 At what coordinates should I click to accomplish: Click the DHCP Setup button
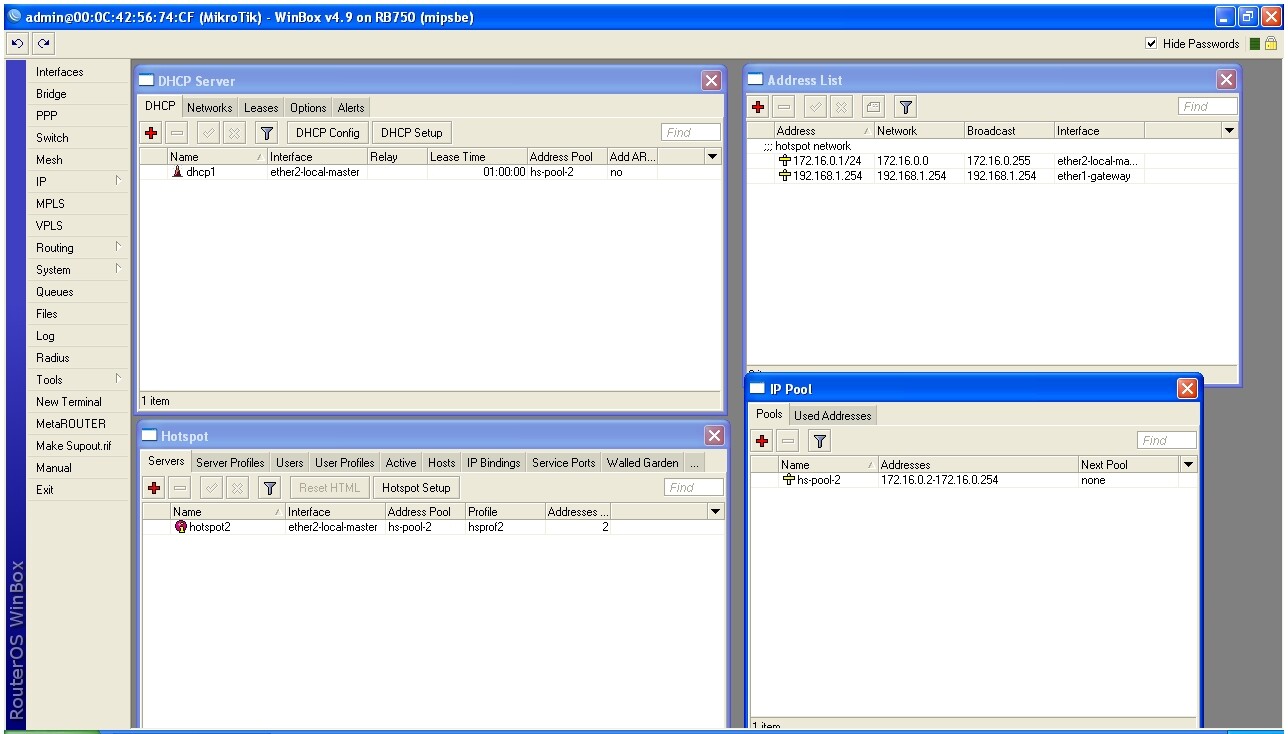411,133
